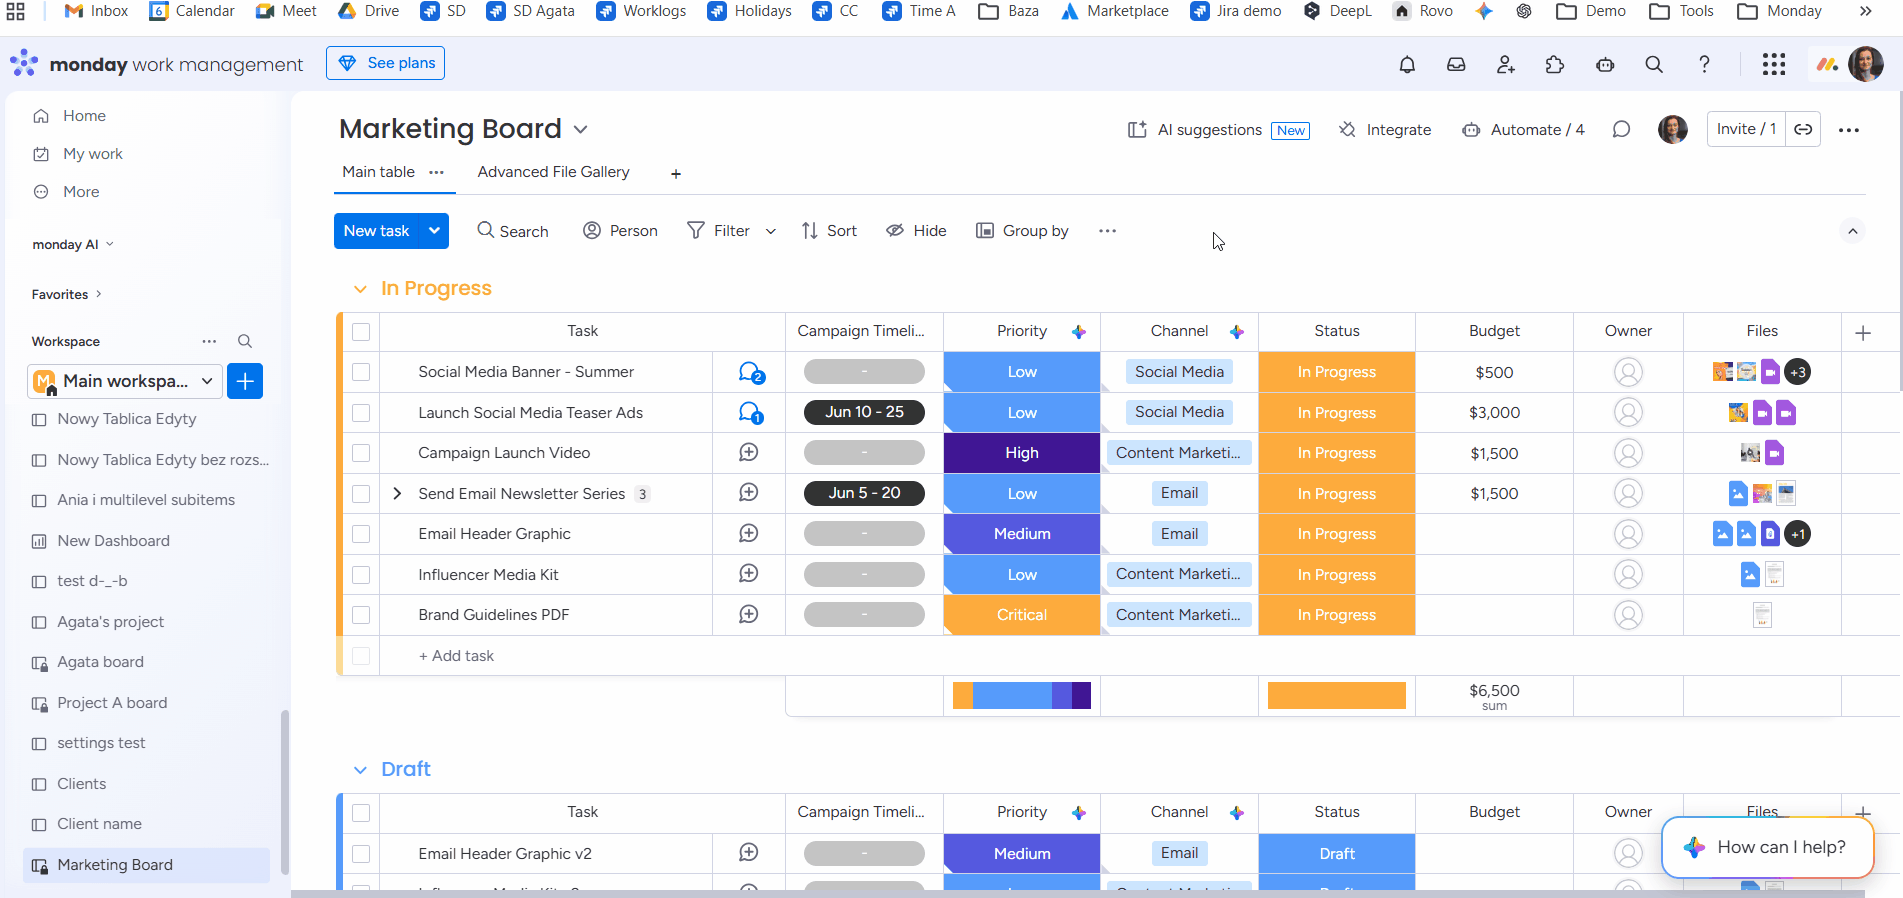Copy board link icon beside Invite
1903x898 pixels.
coord(1803,129)
